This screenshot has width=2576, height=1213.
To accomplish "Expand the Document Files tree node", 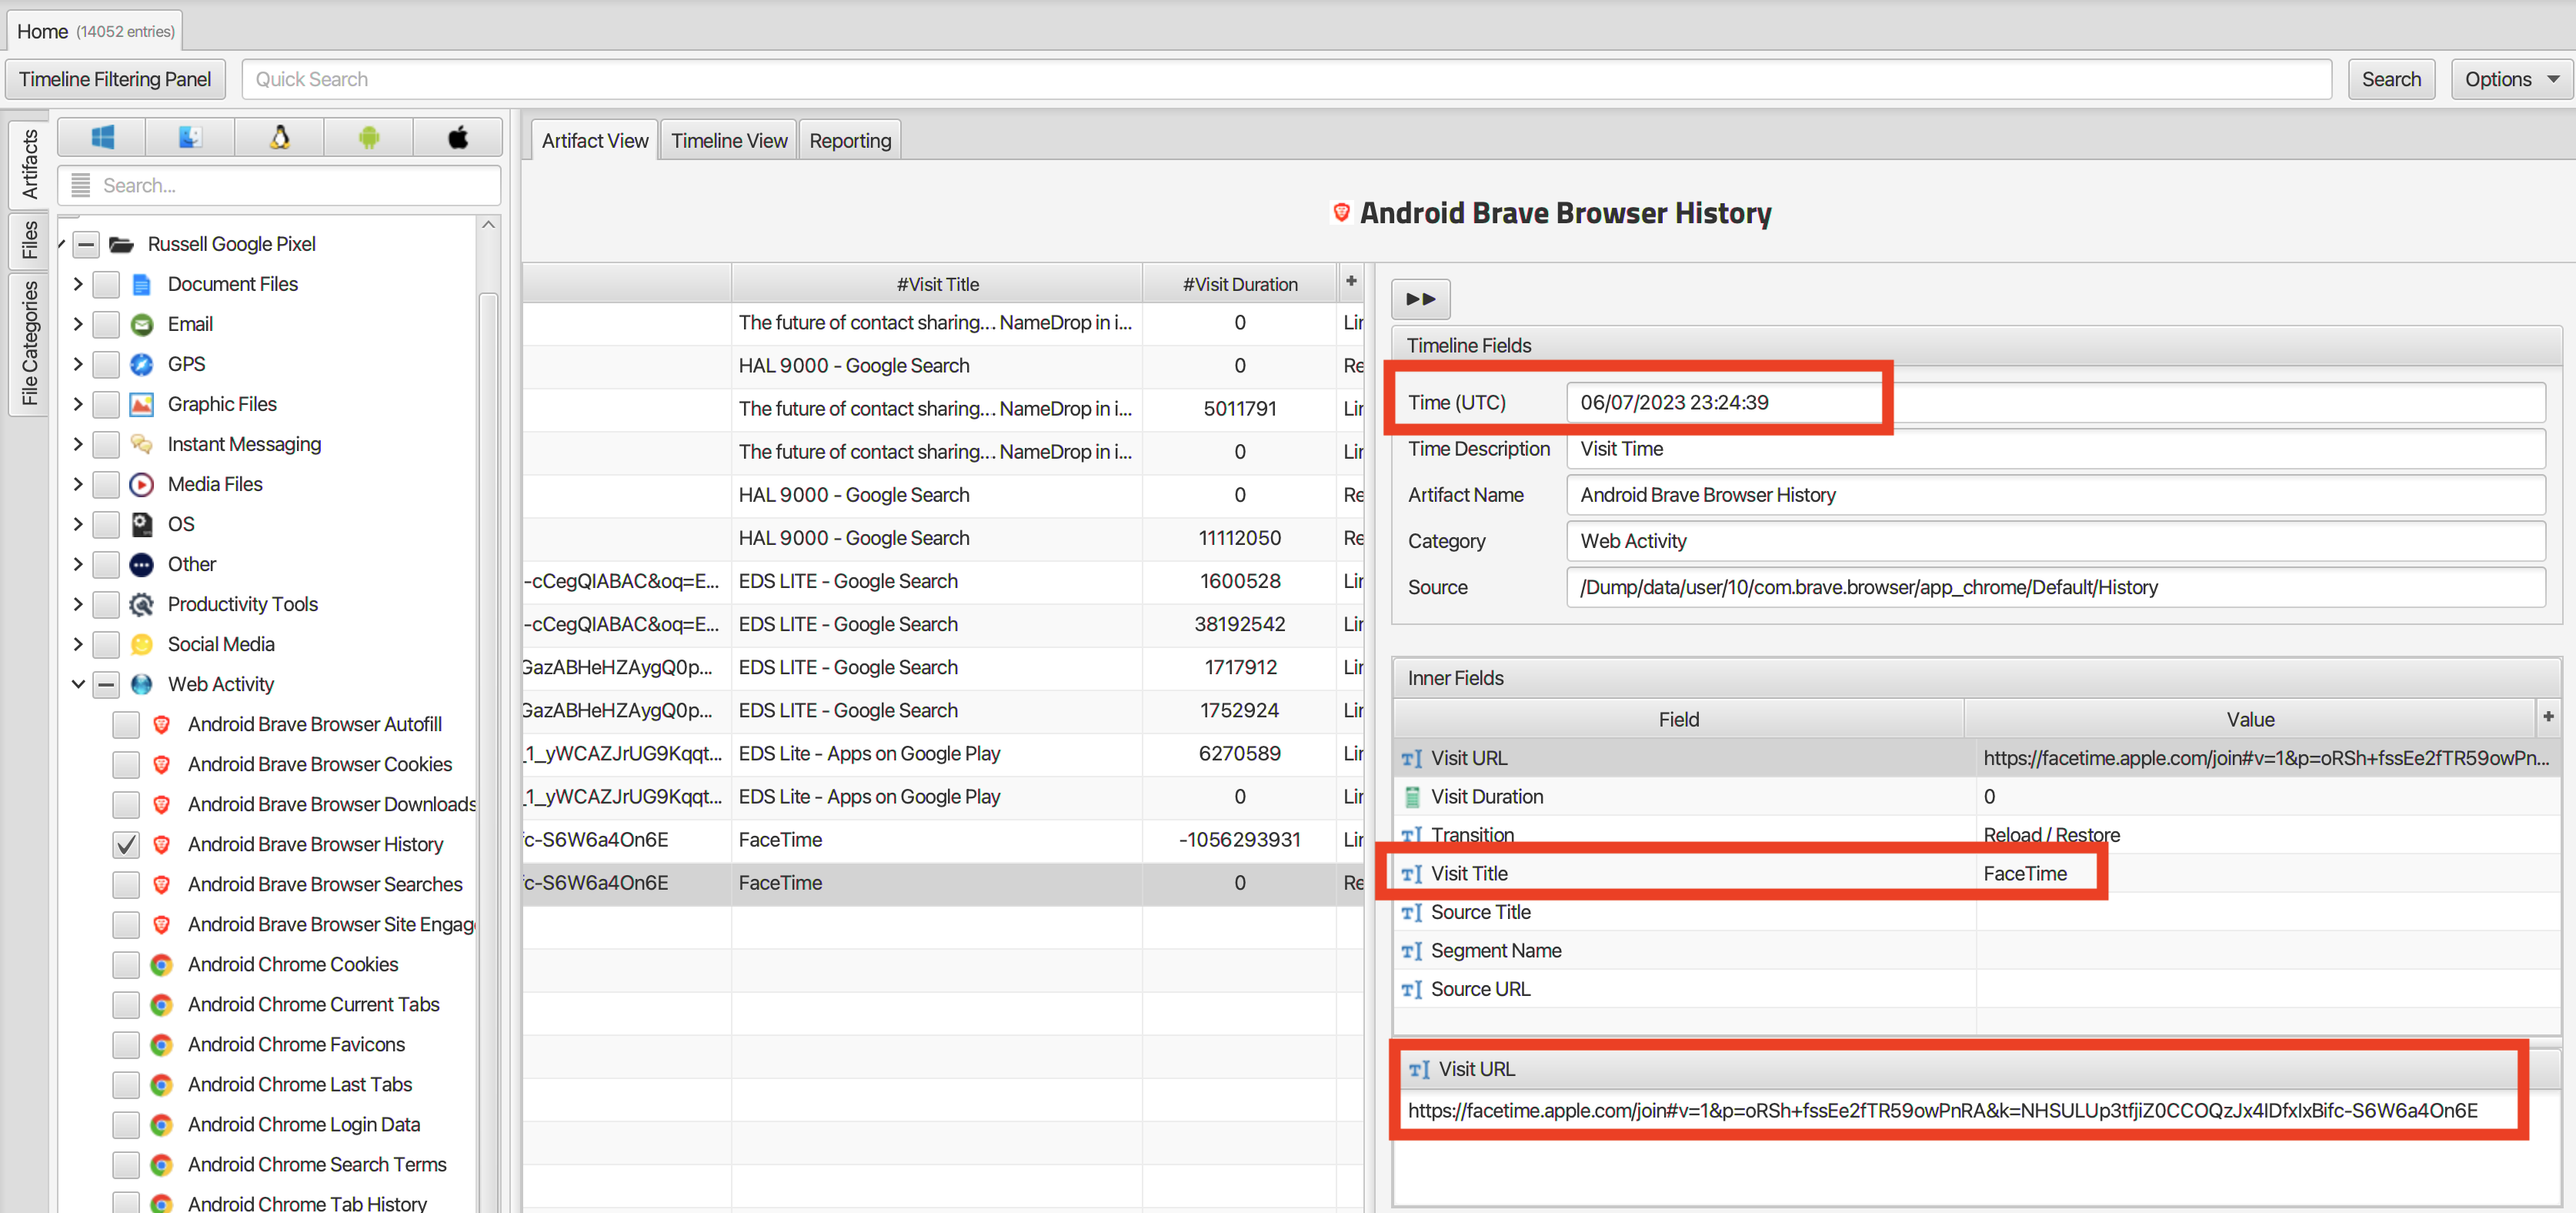I will click(x=78, y=285).
